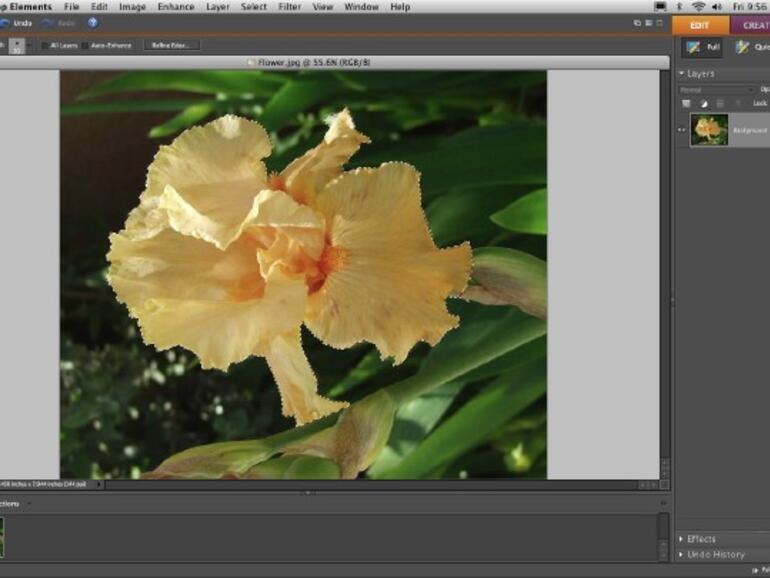
Task: Click the Redo arrow icon
Action: point(47,23)
